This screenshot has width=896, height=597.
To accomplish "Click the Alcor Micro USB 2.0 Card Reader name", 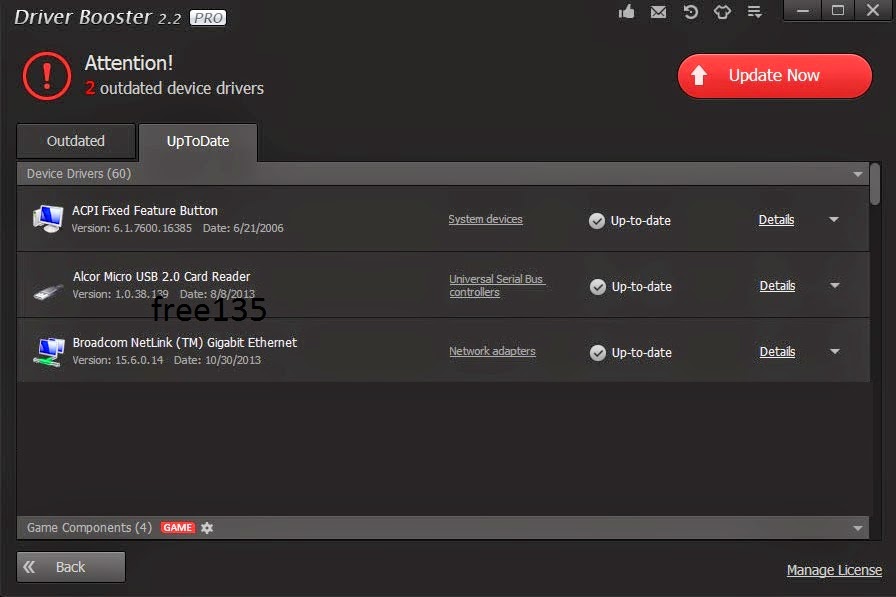I will (161, 277).
